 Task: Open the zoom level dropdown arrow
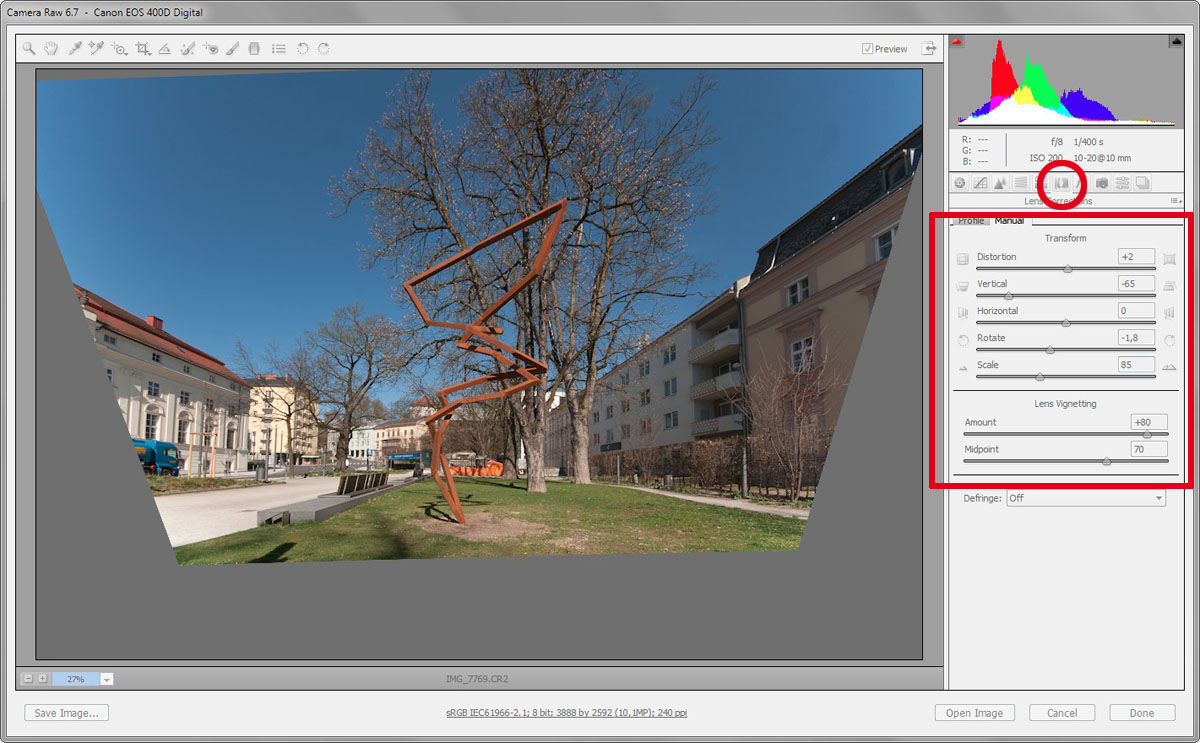107,679
